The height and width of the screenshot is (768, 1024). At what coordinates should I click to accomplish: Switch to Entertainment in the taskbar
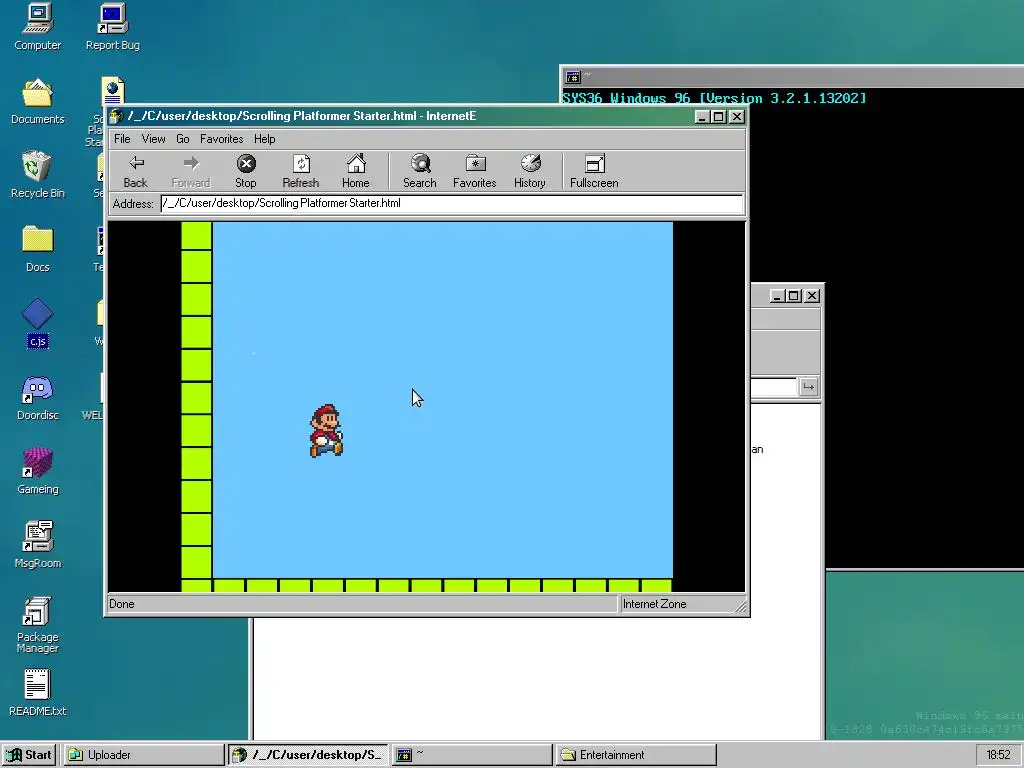tap(636, 755)
